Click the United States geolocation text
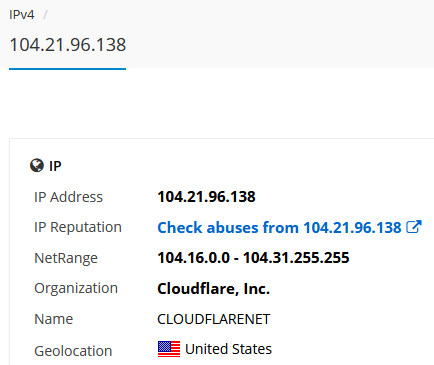434x365 pixels. point(228,349)
